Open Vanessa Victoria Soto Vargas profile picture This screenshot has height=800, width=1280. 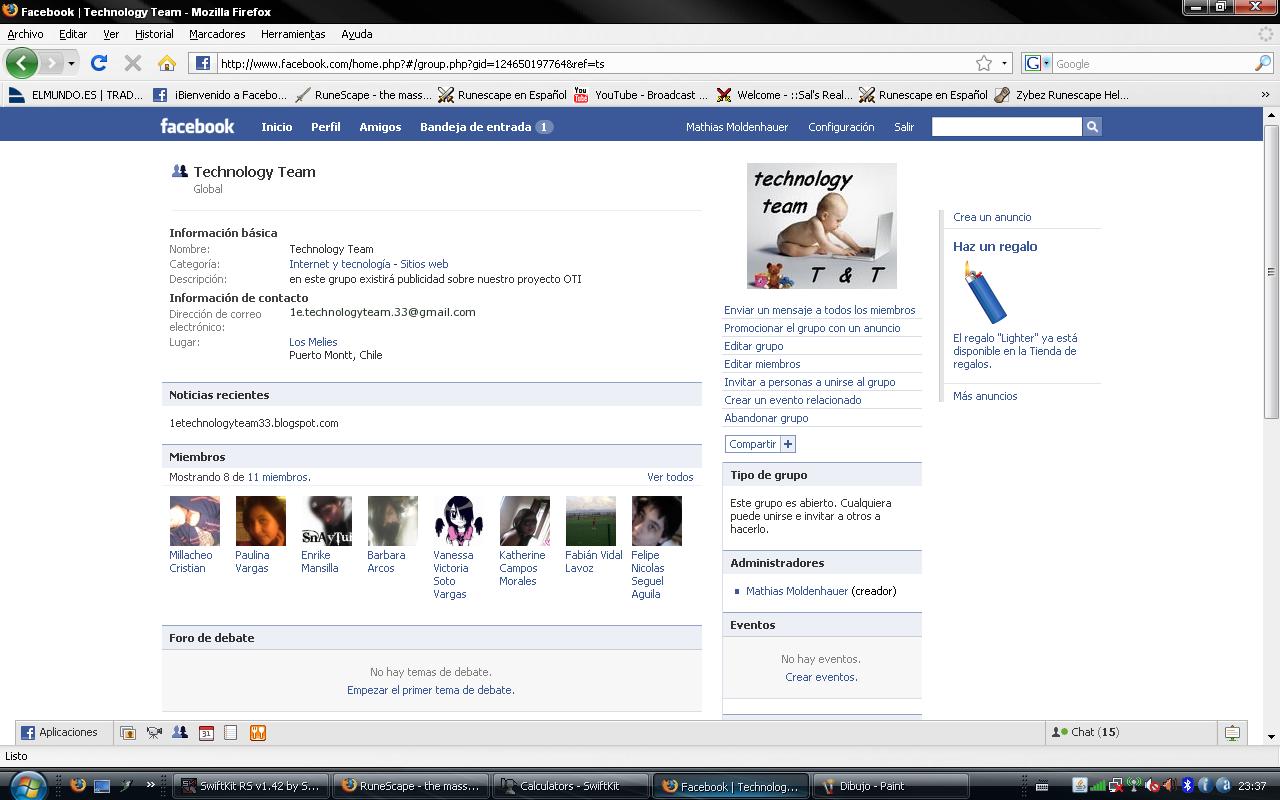click(x=459, y=521)
